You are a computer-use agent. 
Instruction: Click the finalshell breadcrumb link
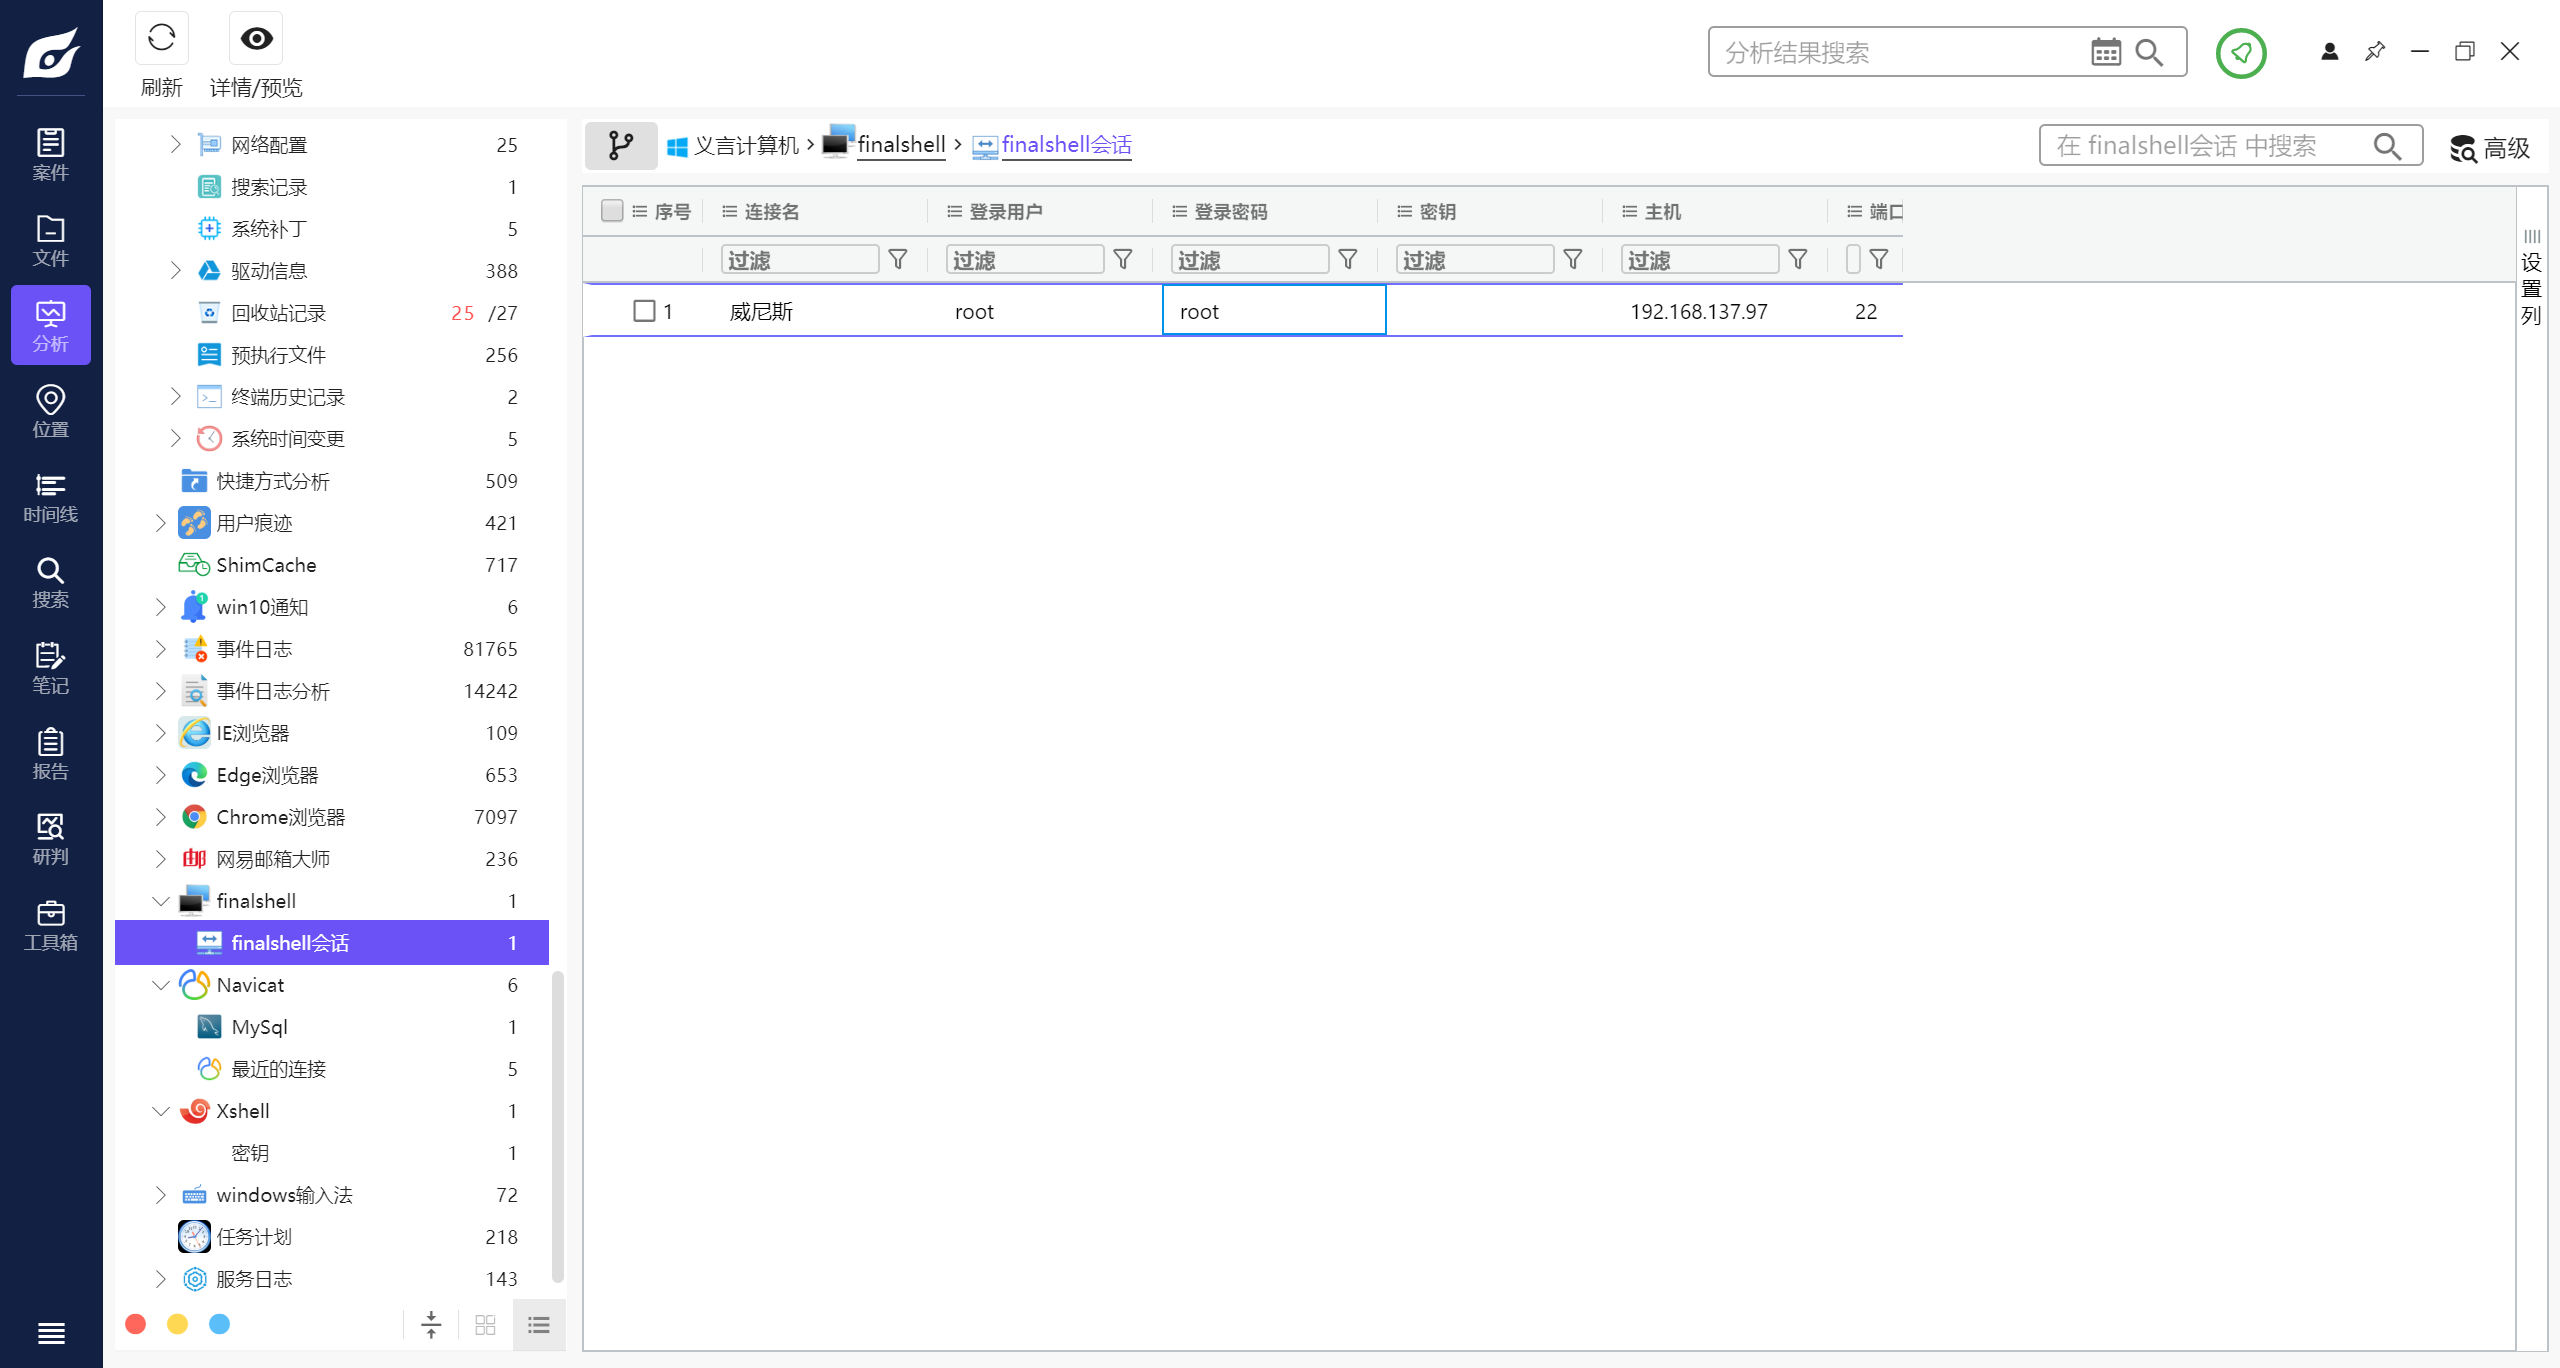coord(900,145)
